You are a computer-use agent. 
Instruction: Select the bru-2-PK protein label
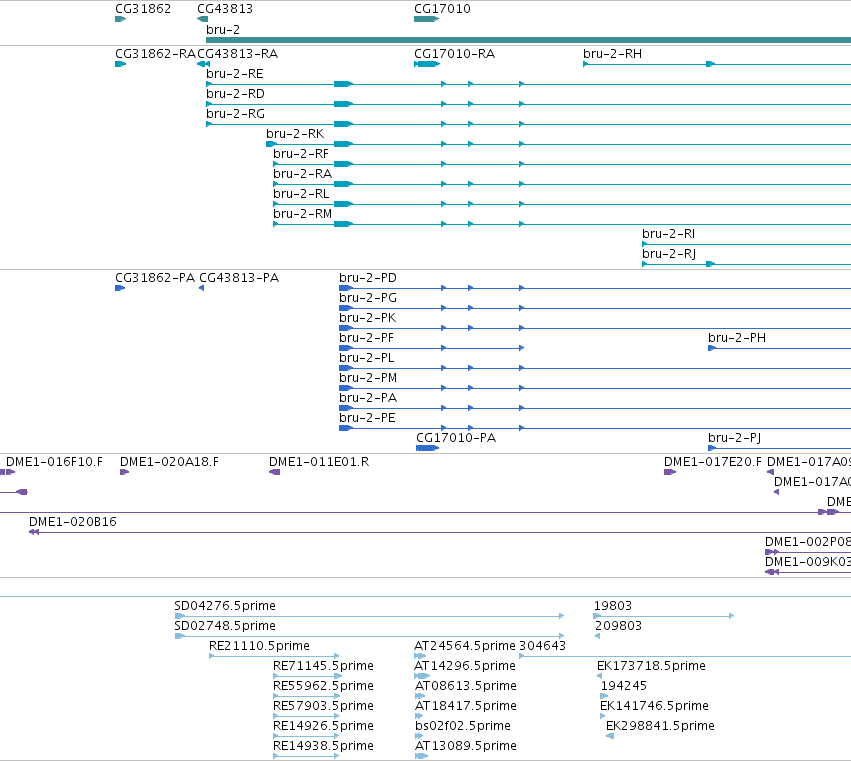(x=367, y=318)
